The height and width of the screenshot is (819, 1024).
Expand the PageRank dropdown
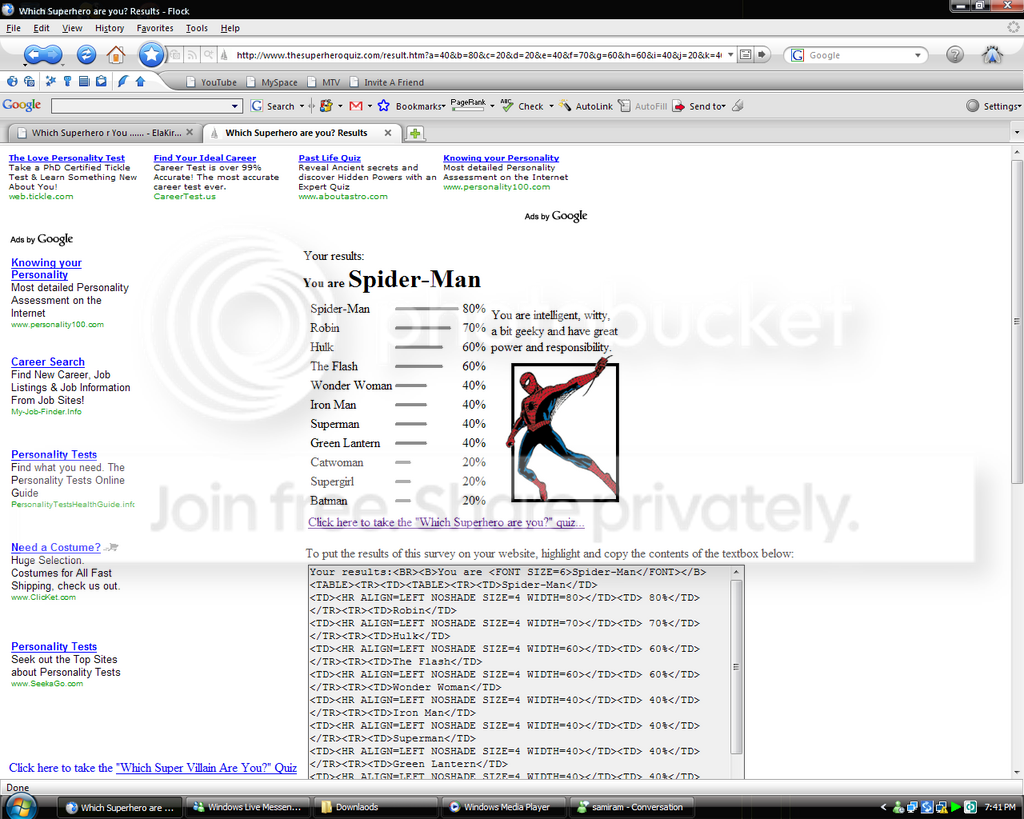coord(492,106)
